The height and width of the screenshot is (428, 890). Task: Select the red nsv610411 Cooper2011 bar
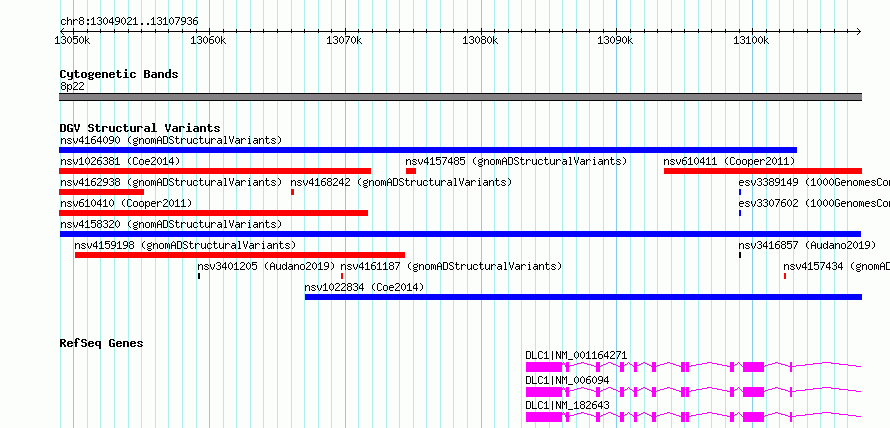tap(763, 171)
